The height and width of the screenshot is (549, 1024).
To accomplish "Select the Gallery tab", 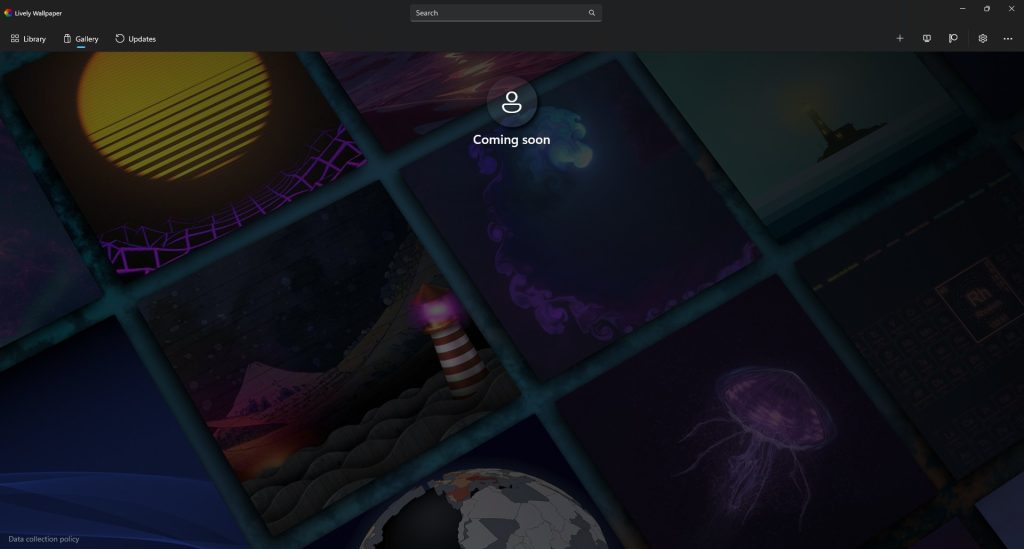I will pos(81,39).
